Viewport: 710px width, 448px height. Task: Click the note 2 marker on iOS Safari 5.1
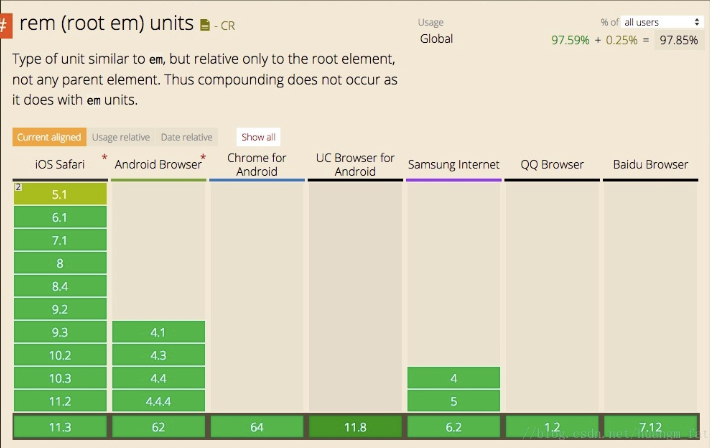(x=18, y=187)
